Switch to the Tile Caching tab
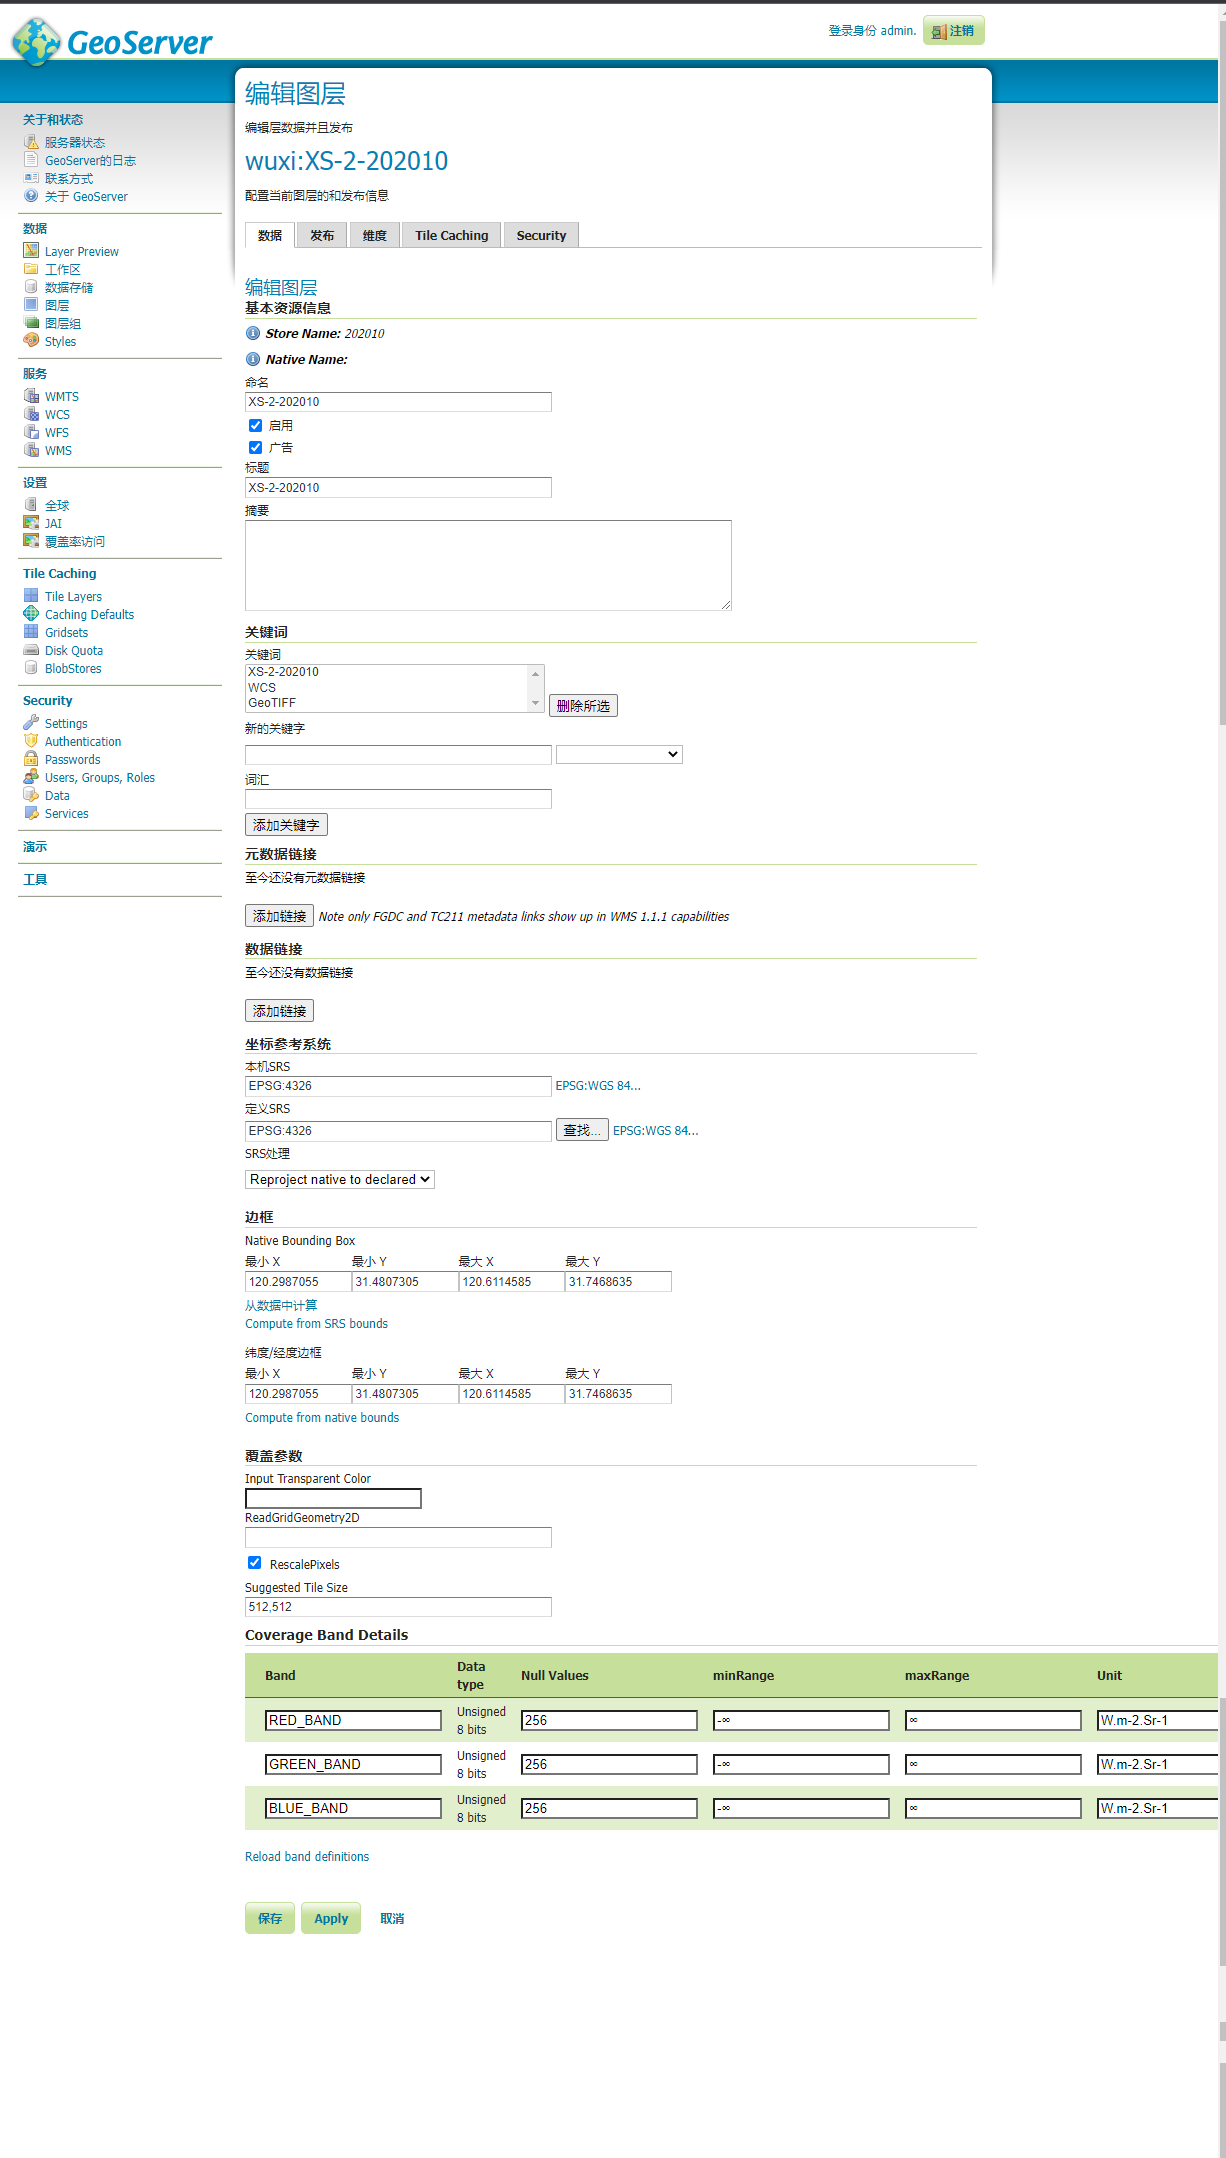This screenshot has width=1226, height=2158. coord(452,236)
